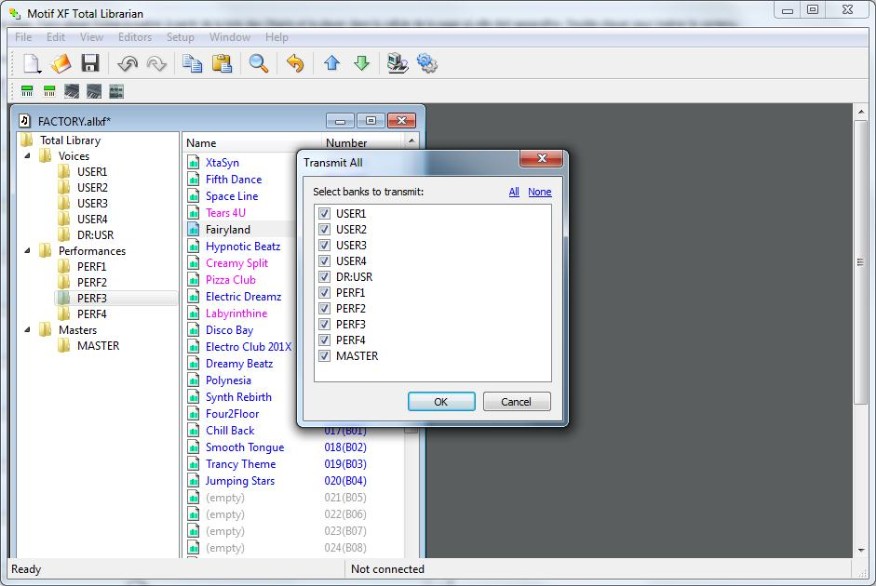Click the performance icon beside Pizza Club
876x586 pixels.
coord(193,280)
